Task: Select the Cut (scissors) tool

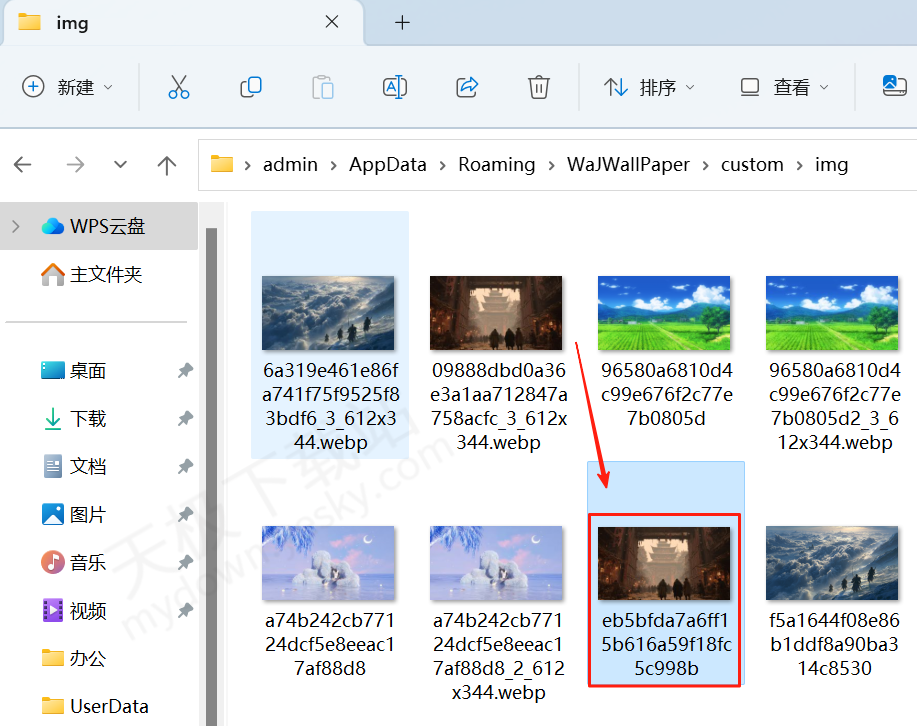Action: point(178,87)
